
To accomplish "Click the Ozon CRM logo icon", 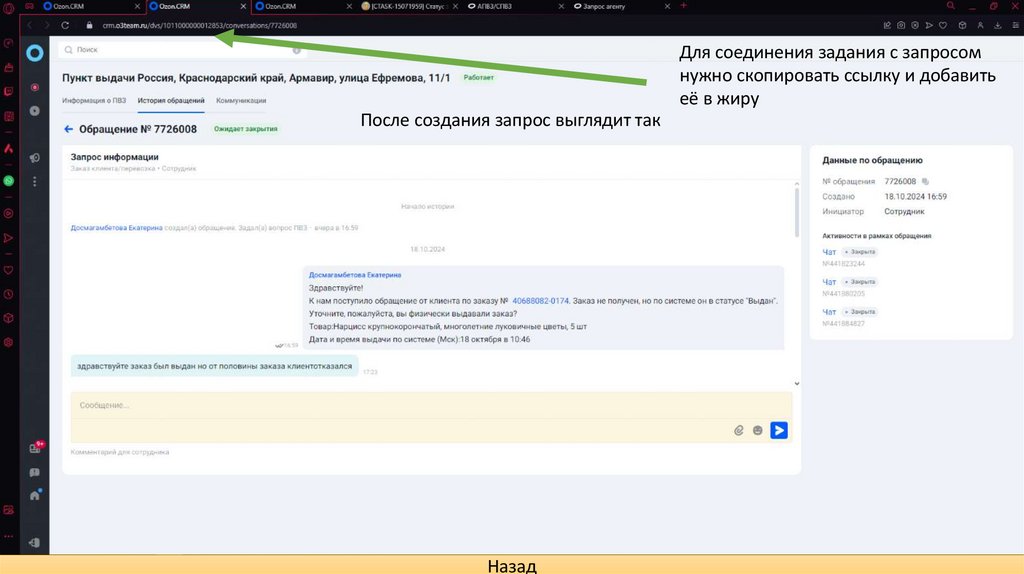I will pyautogui.click(x=35, y=53).
